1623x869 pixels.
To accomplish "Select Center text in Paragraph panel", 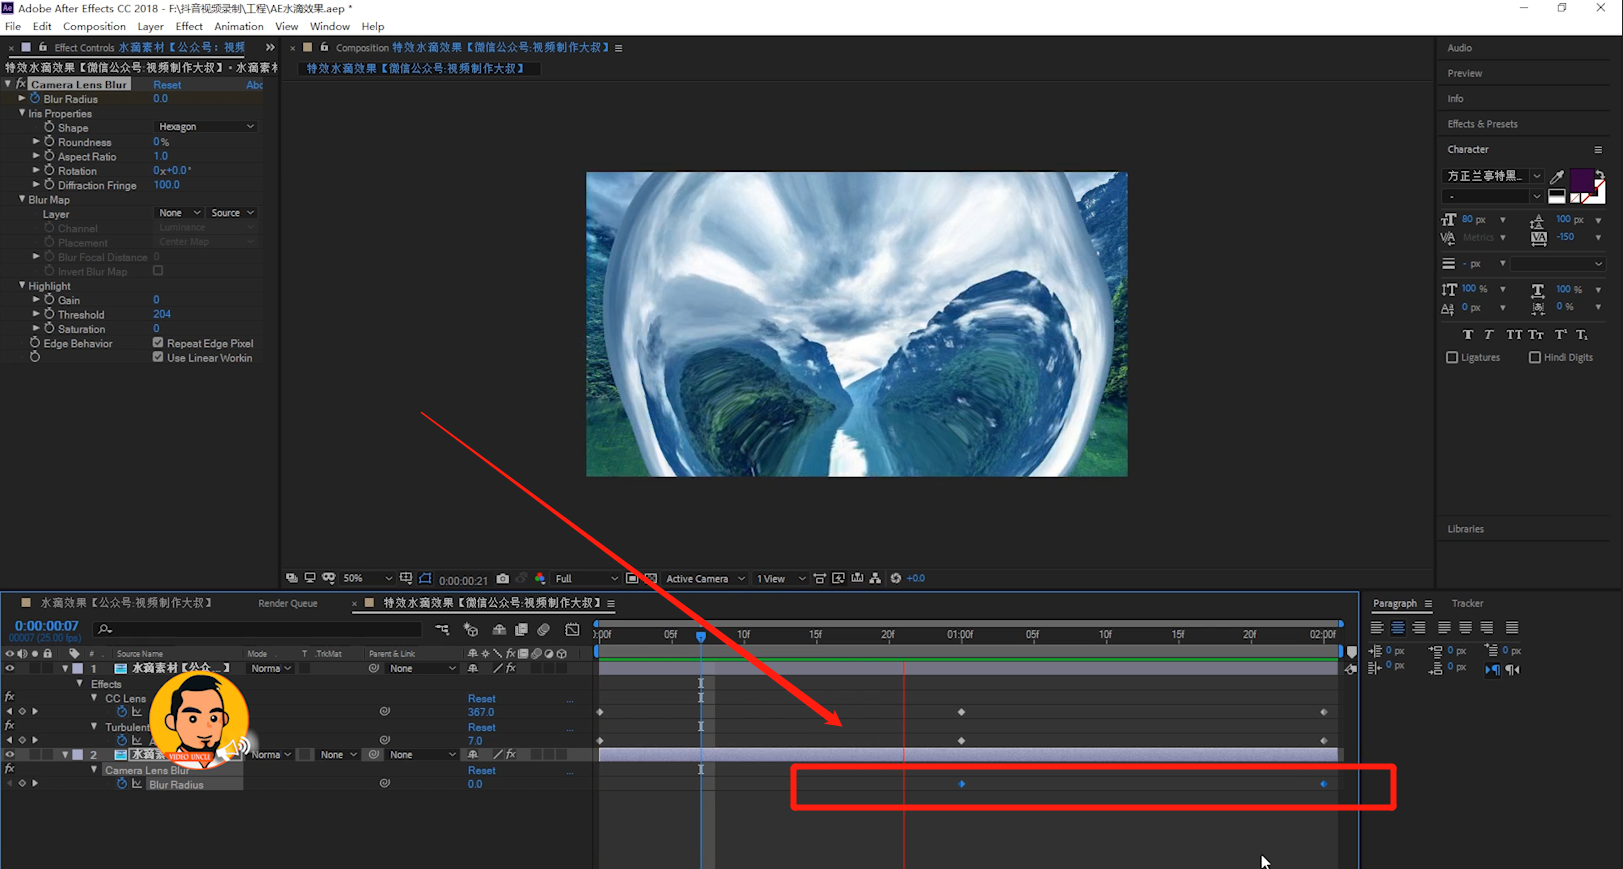I will click(1398, 628).
